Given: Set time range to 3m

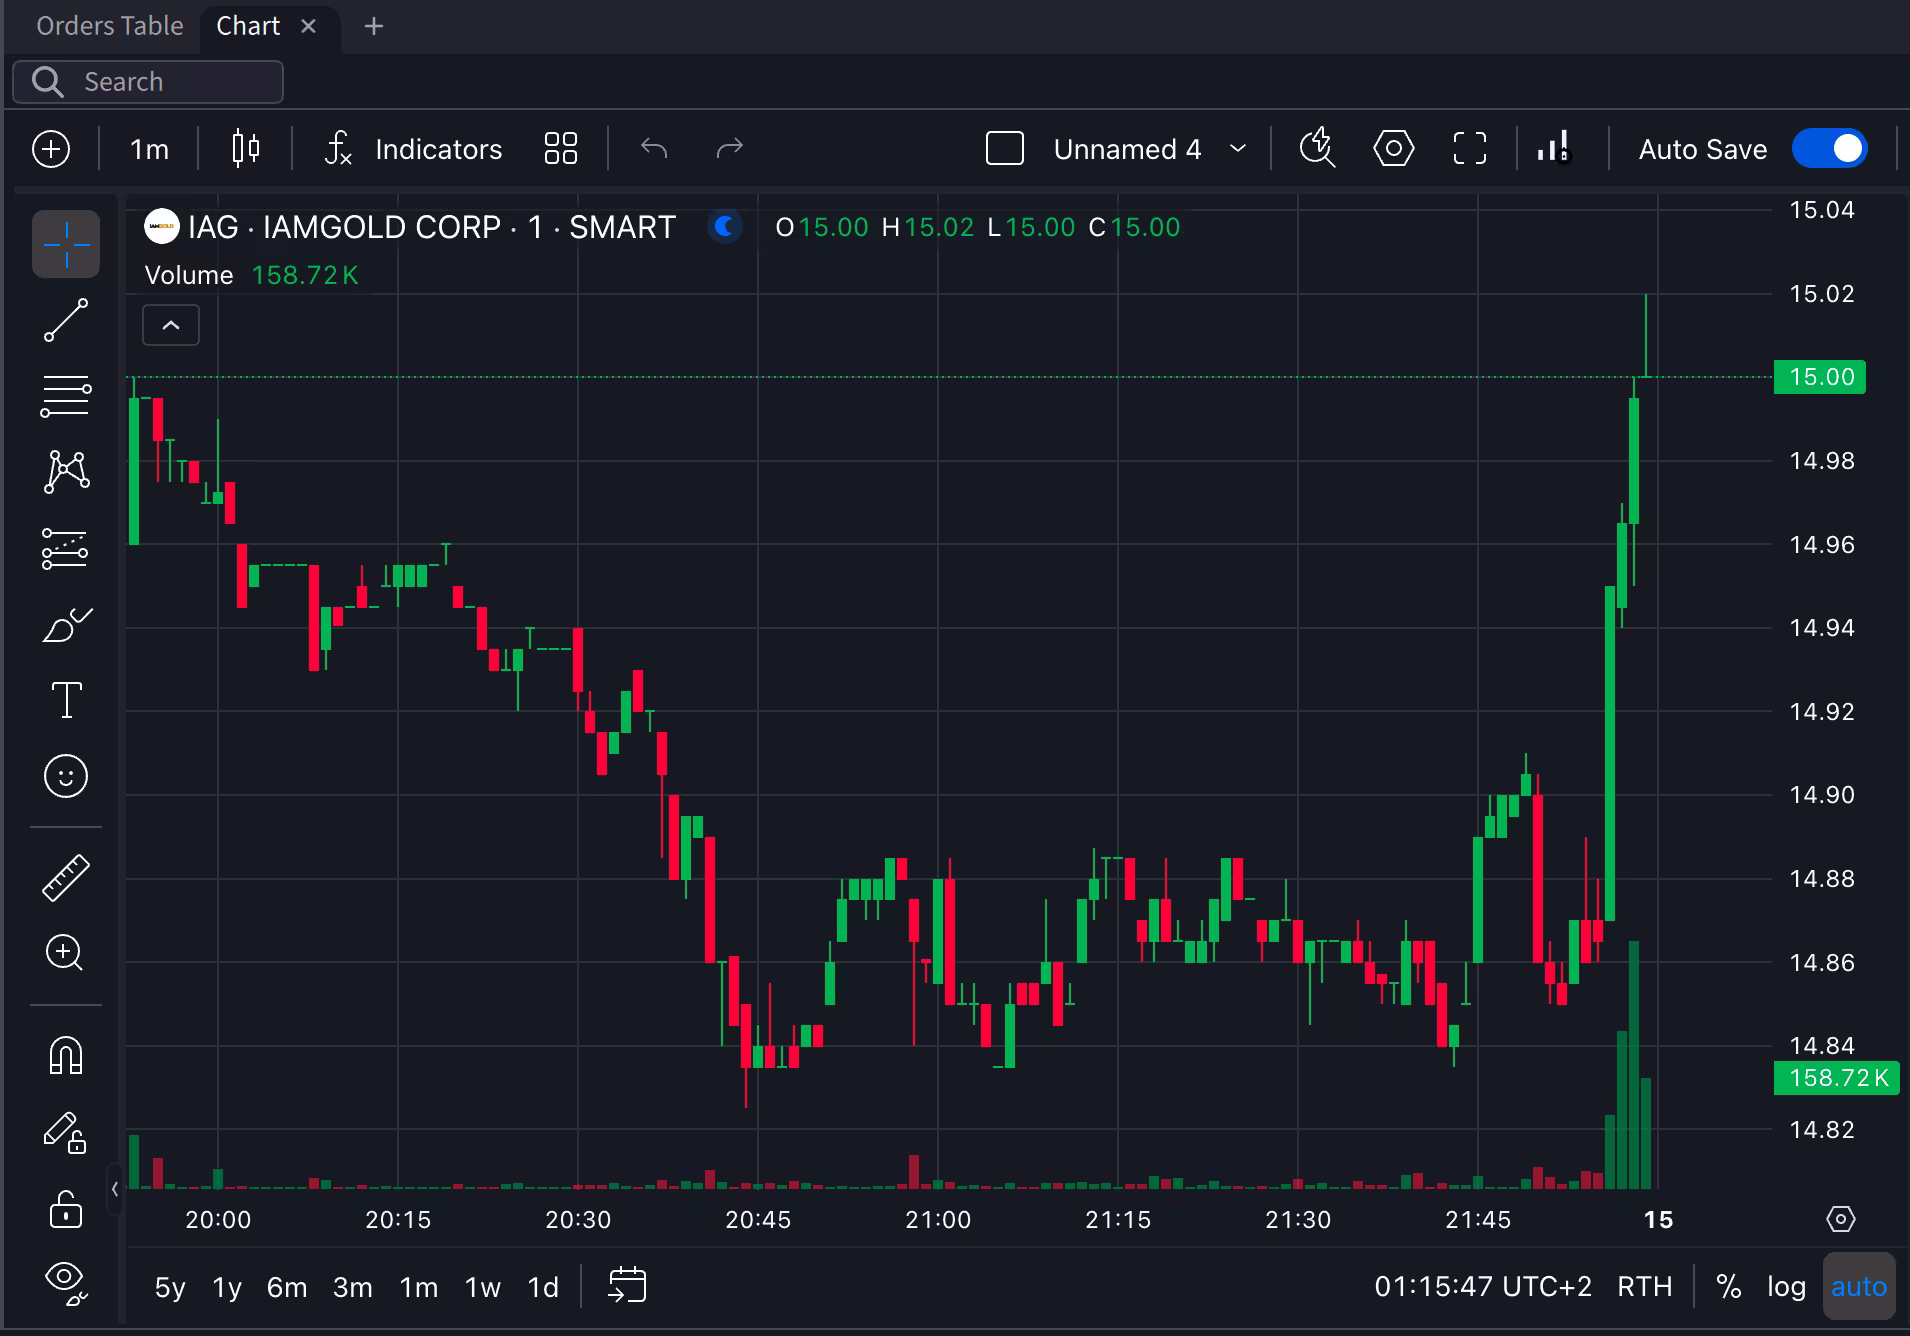Looking at the screenshot, I should pos(353,1287).
